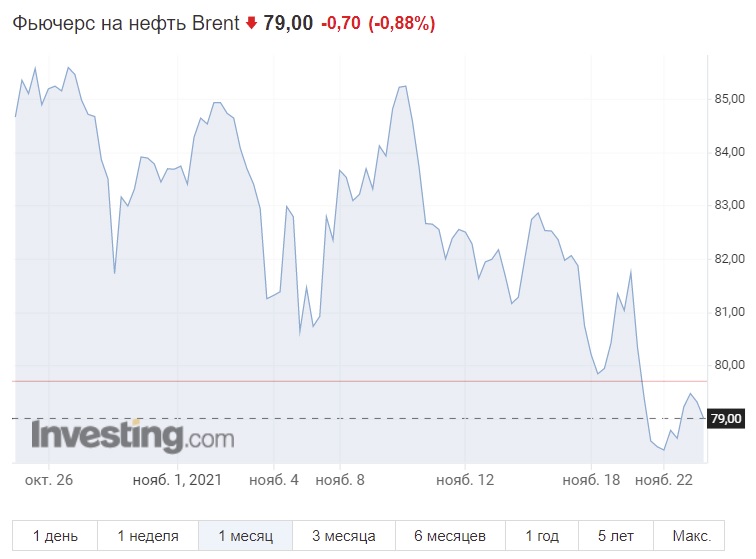Screen dimensions: 756x559
Task: Click the нояб. 1, 2021 axis label
Action: [177, 480]
